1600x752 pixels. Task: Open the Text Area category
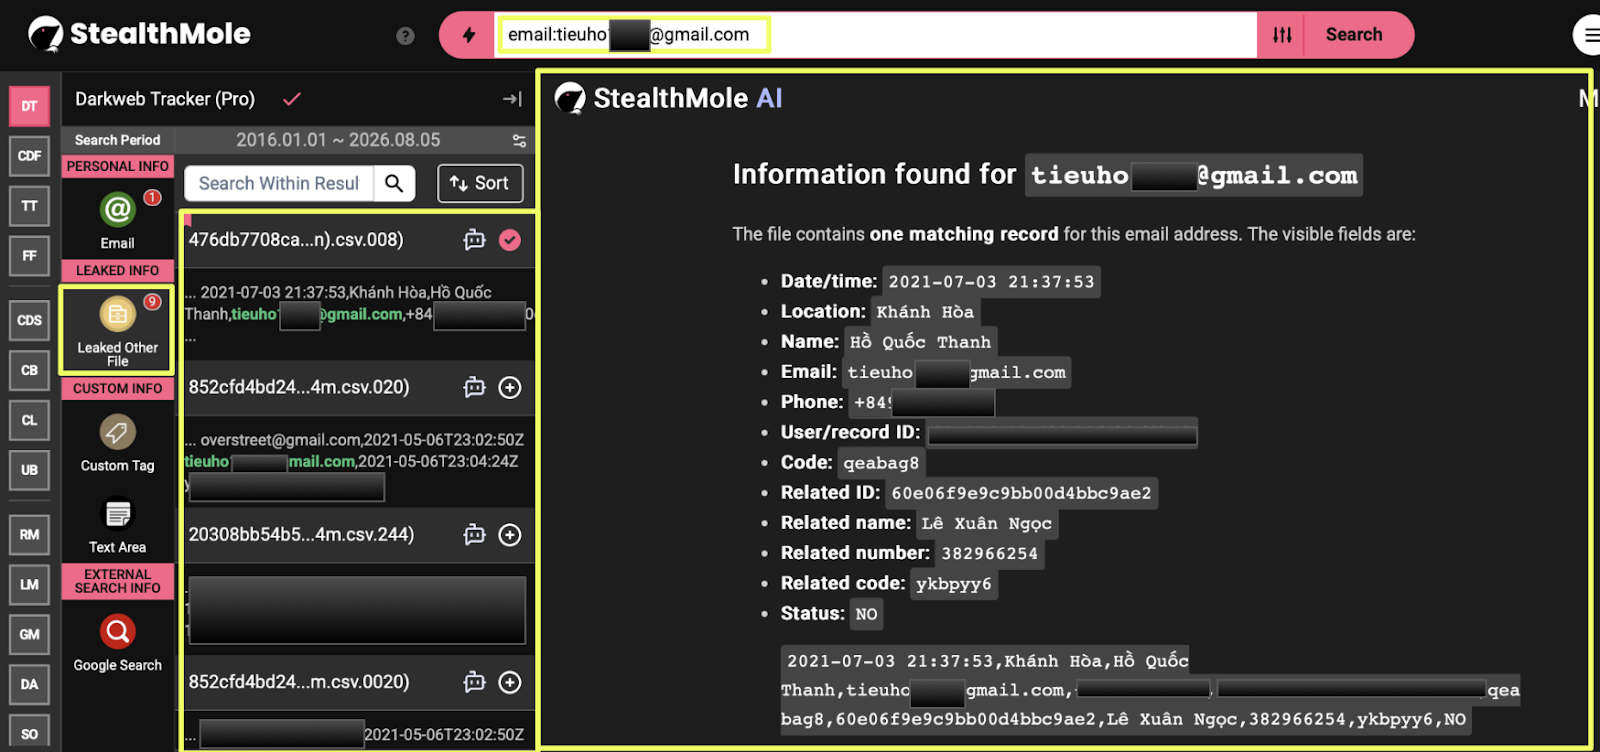click(x=118, y=526)
